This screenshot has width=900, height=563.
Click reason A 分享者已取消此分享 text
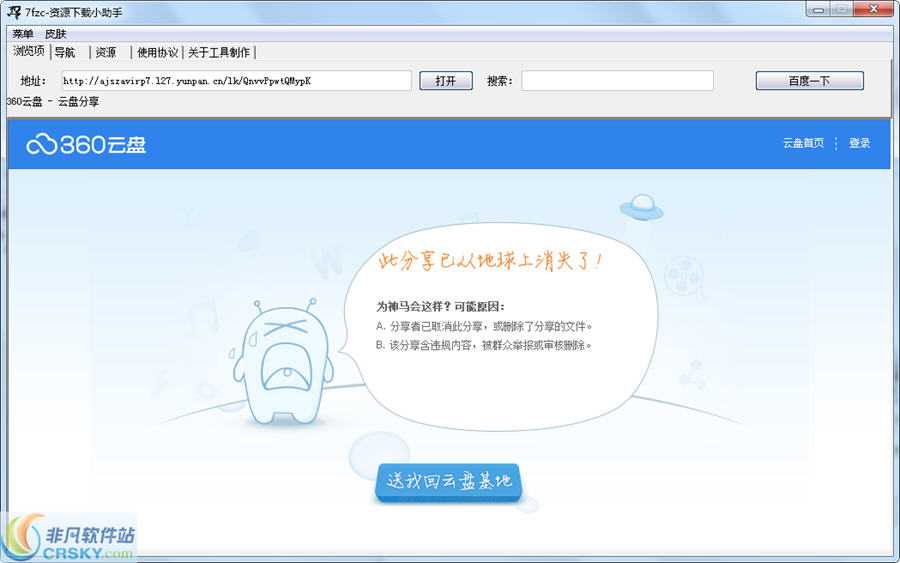pos(484,326)
